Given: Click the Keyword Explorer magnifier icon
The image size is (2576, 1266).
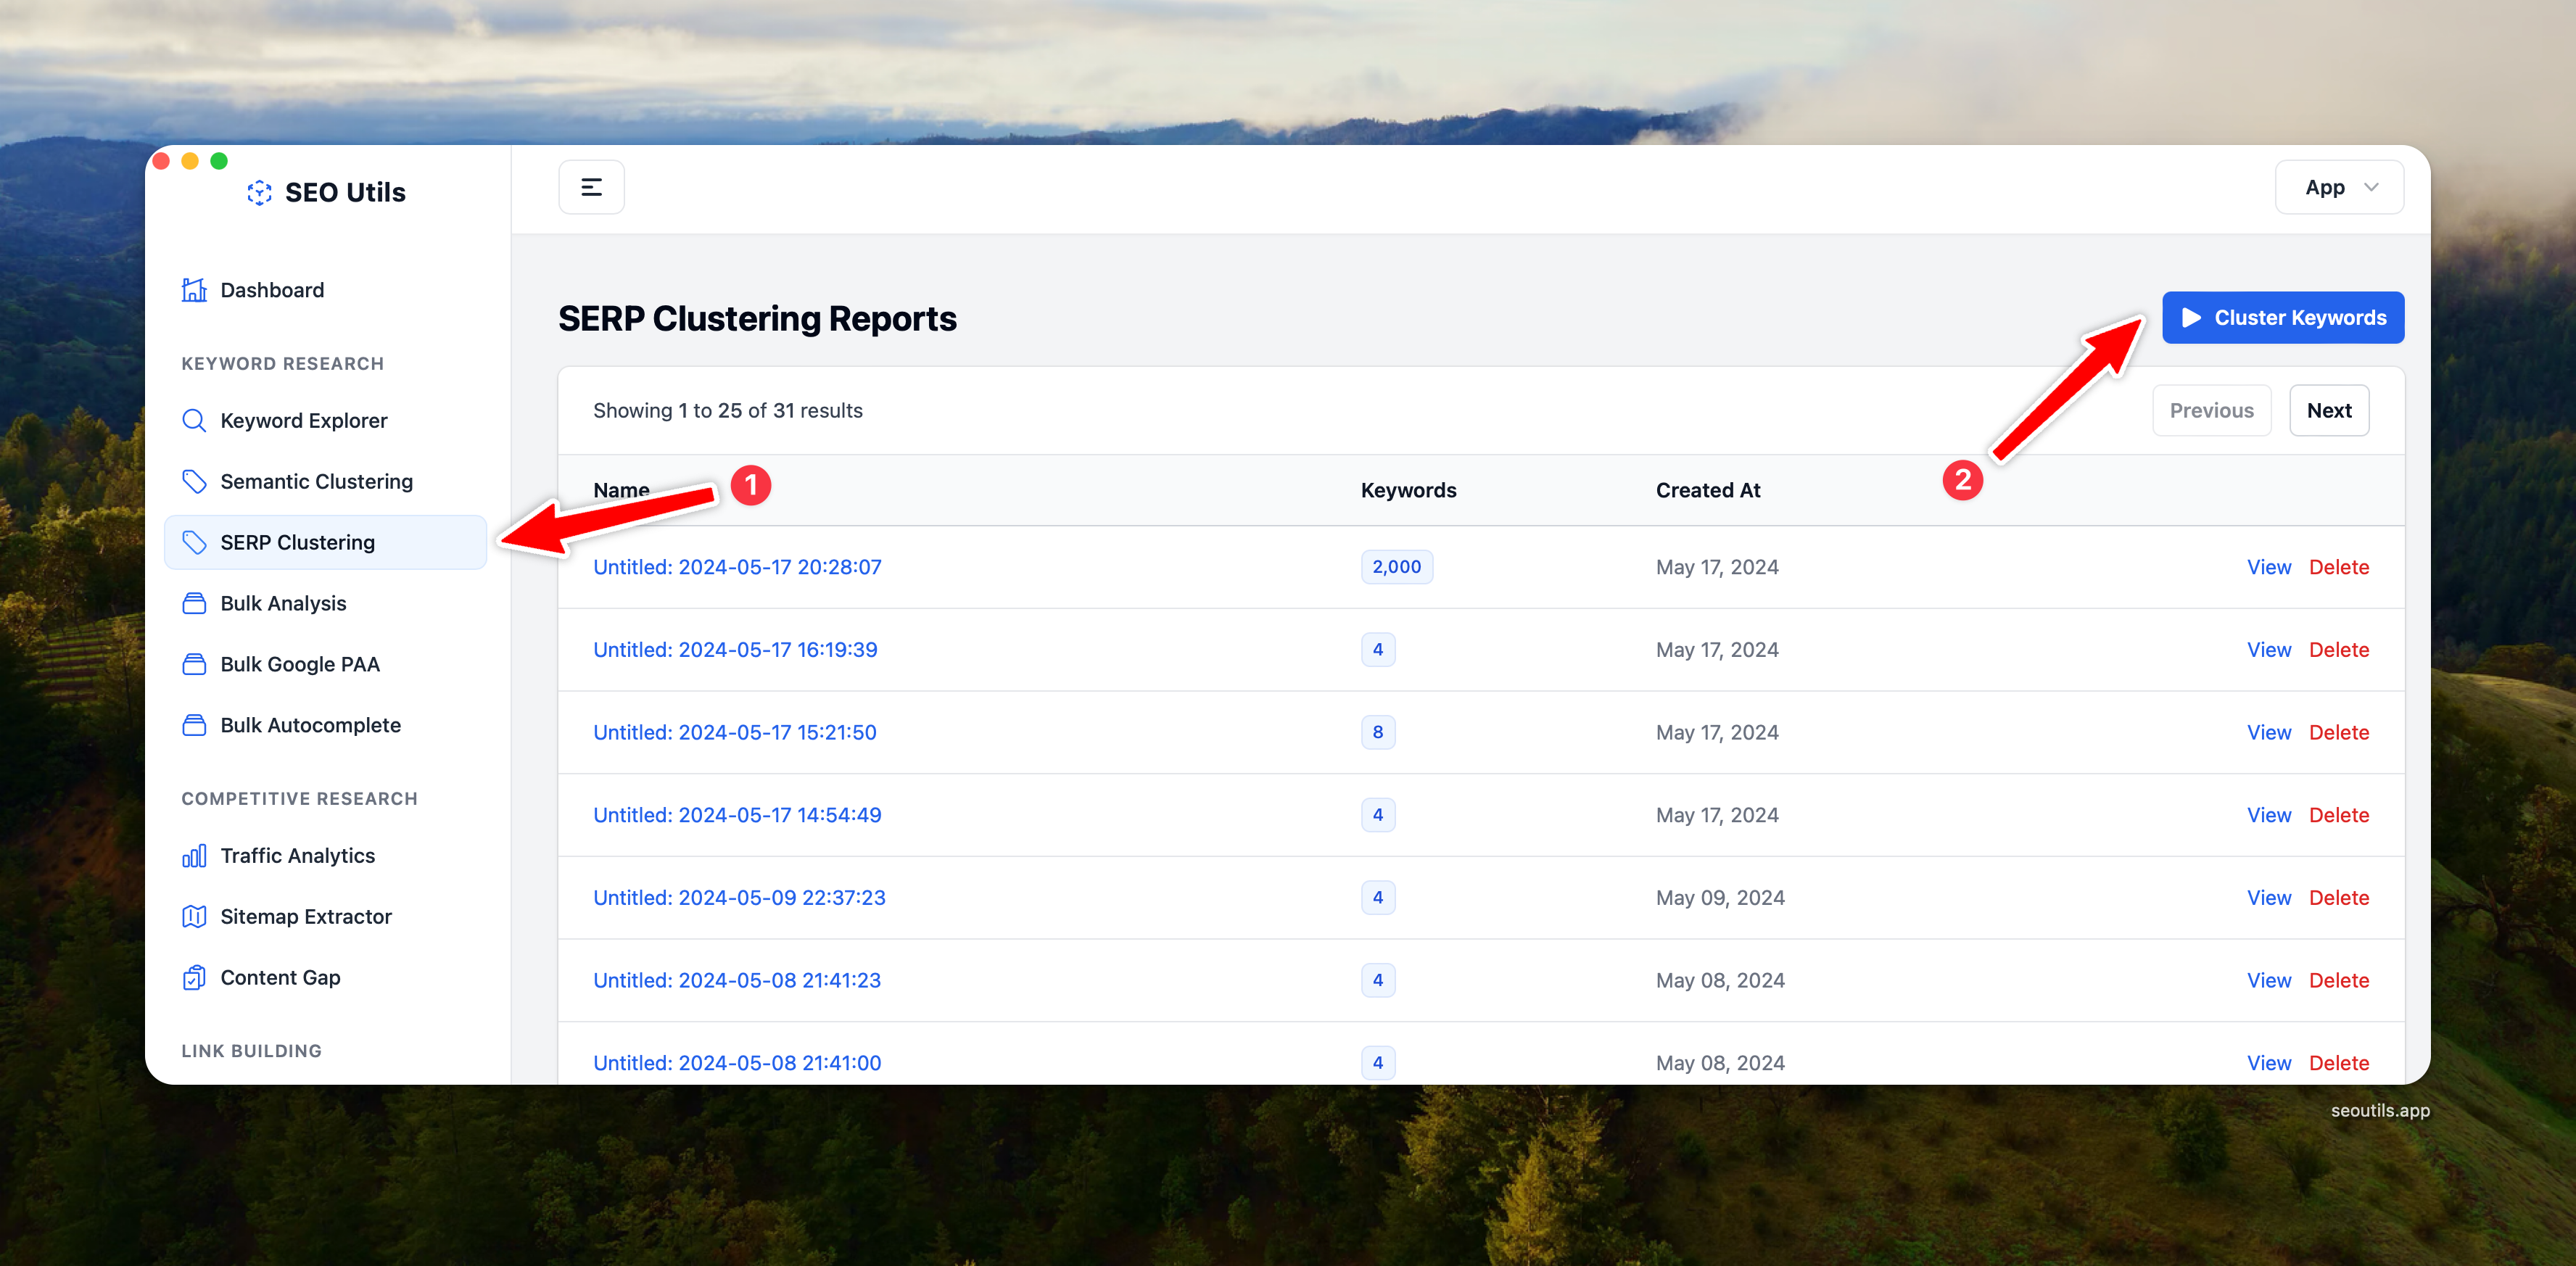Looking at the screenshot, I should point(194,421).
